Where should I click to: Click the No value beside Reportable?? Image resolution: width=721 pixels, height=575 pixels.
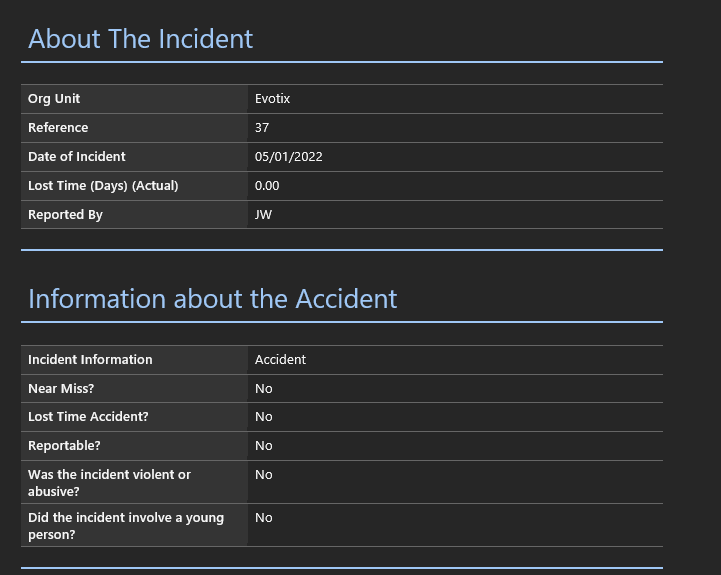[x=263, y=446]
